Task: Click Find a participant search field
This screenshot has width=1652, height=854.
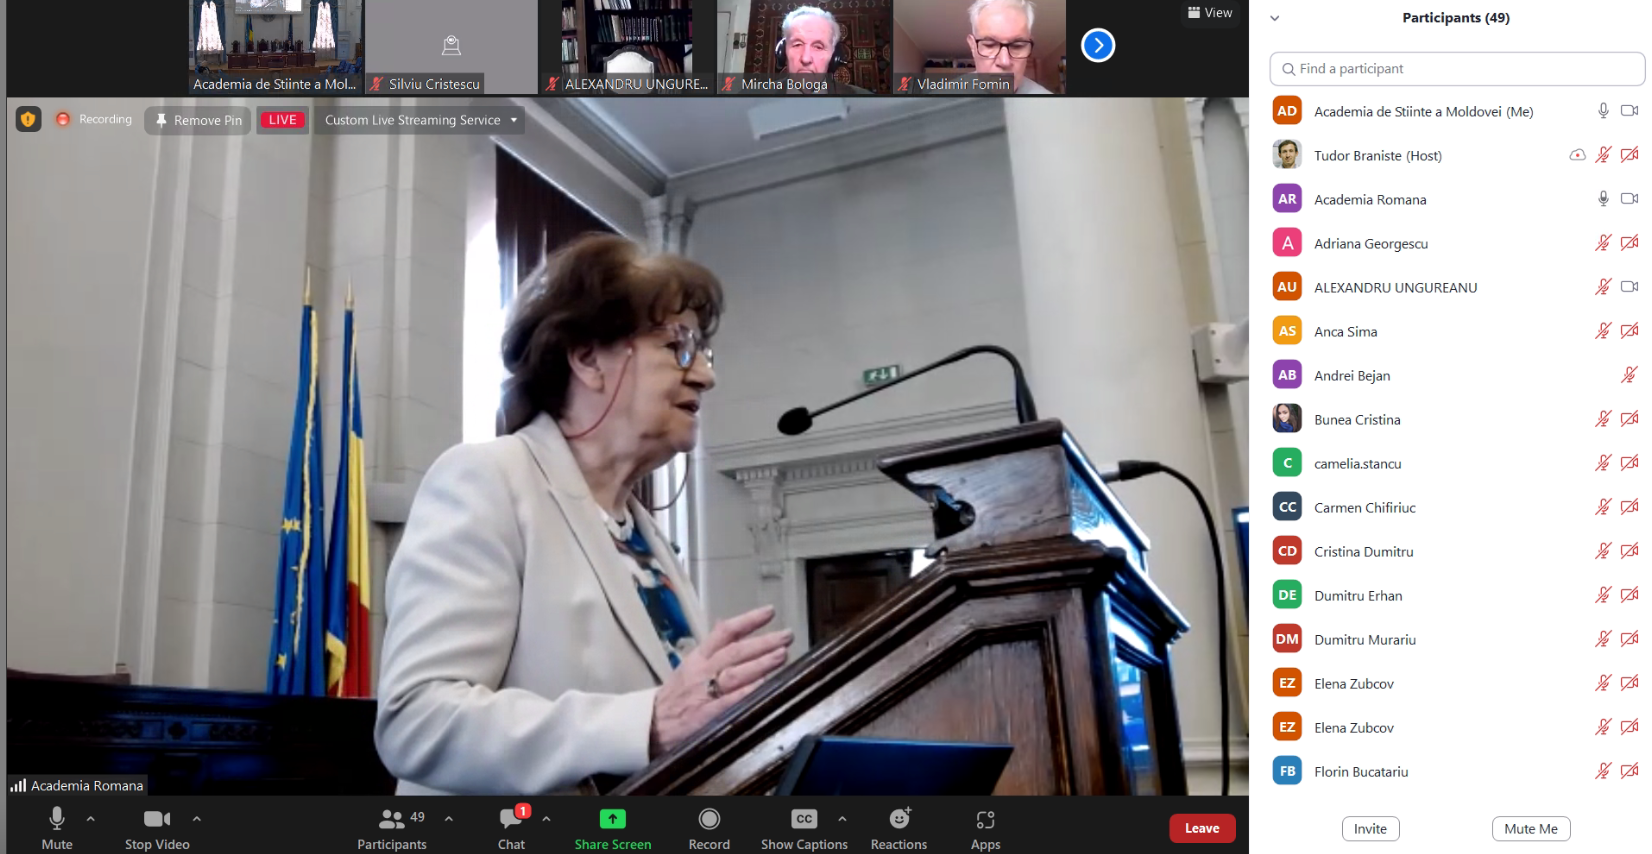Action: click(1457, 69)
